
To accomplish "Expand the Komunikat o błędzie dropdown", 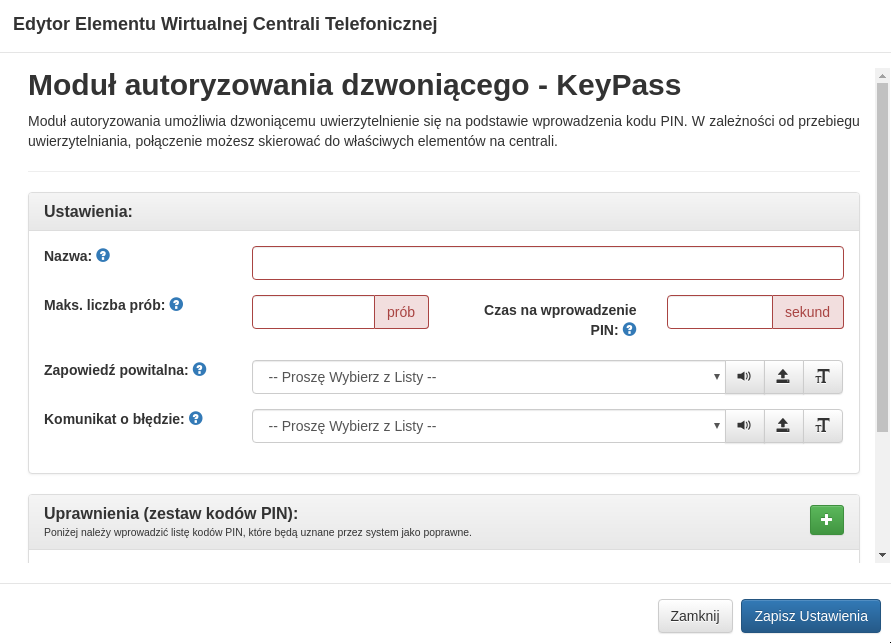I will coord(488,426).
